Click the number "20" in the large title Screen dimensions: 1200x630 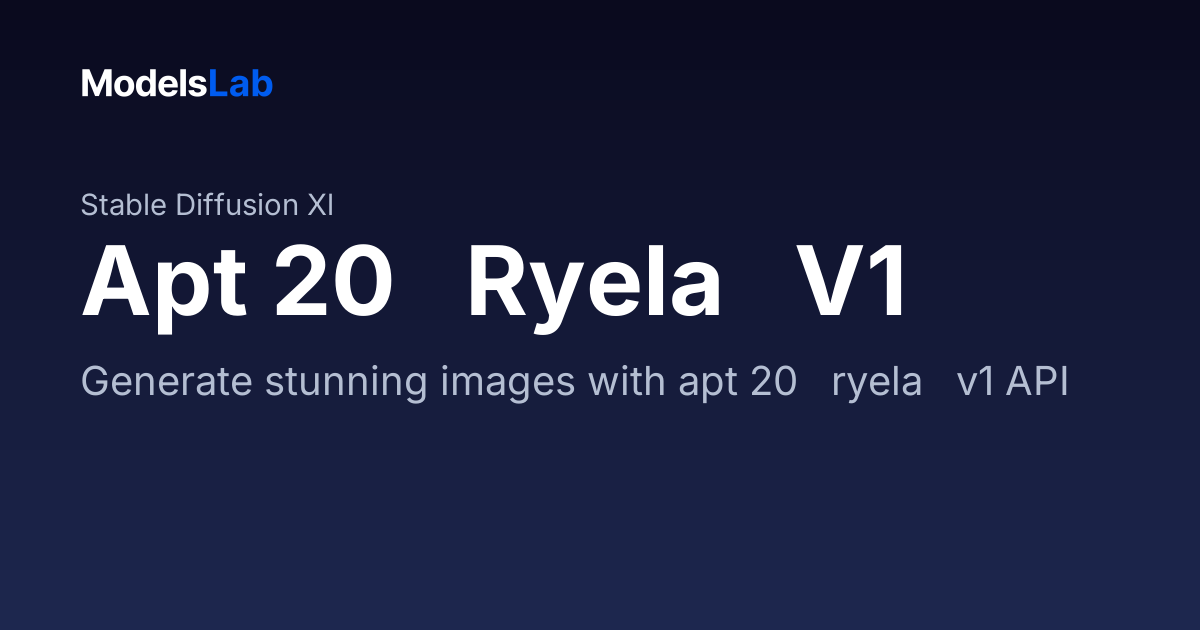pyautogui.click(x=333, y=281)
